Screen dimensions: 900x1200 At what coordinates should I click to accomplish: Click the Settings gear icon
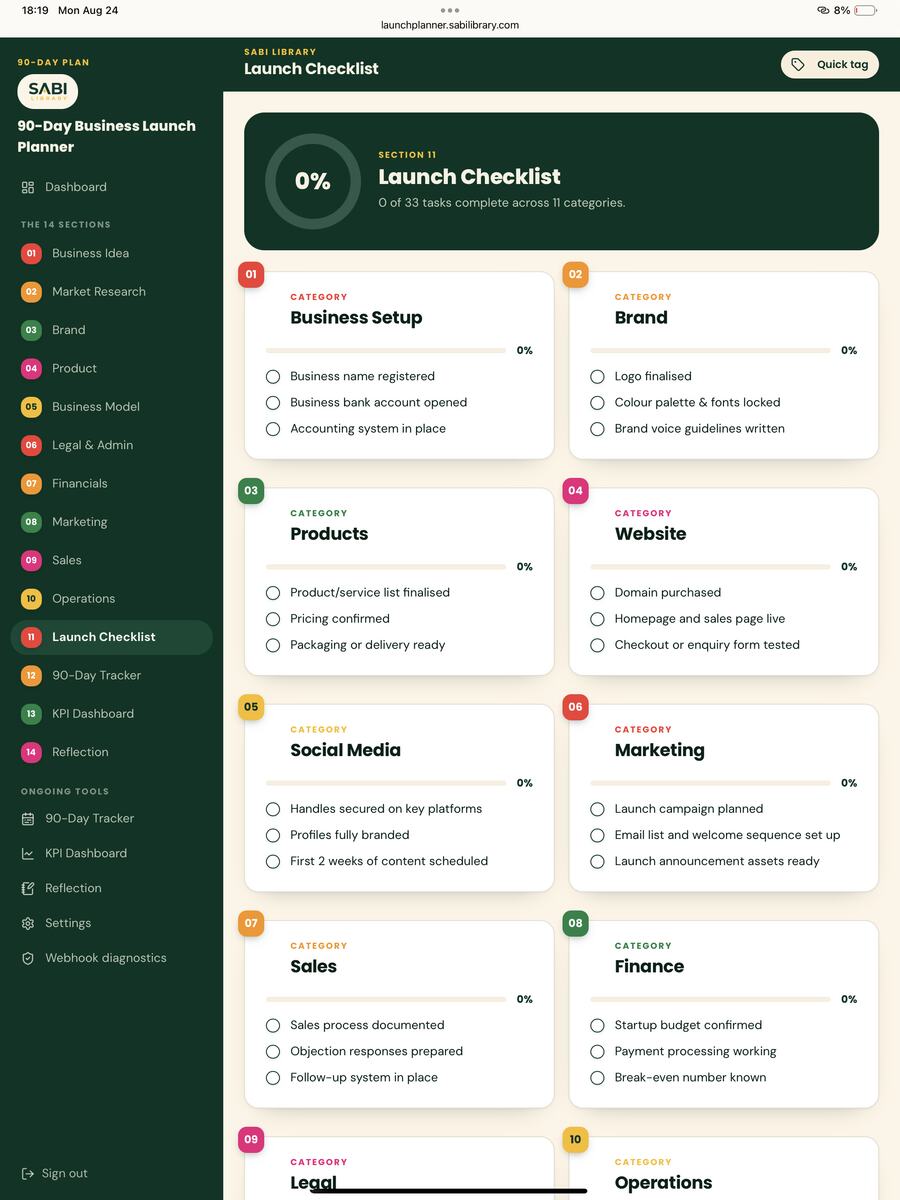click(28, 923)
